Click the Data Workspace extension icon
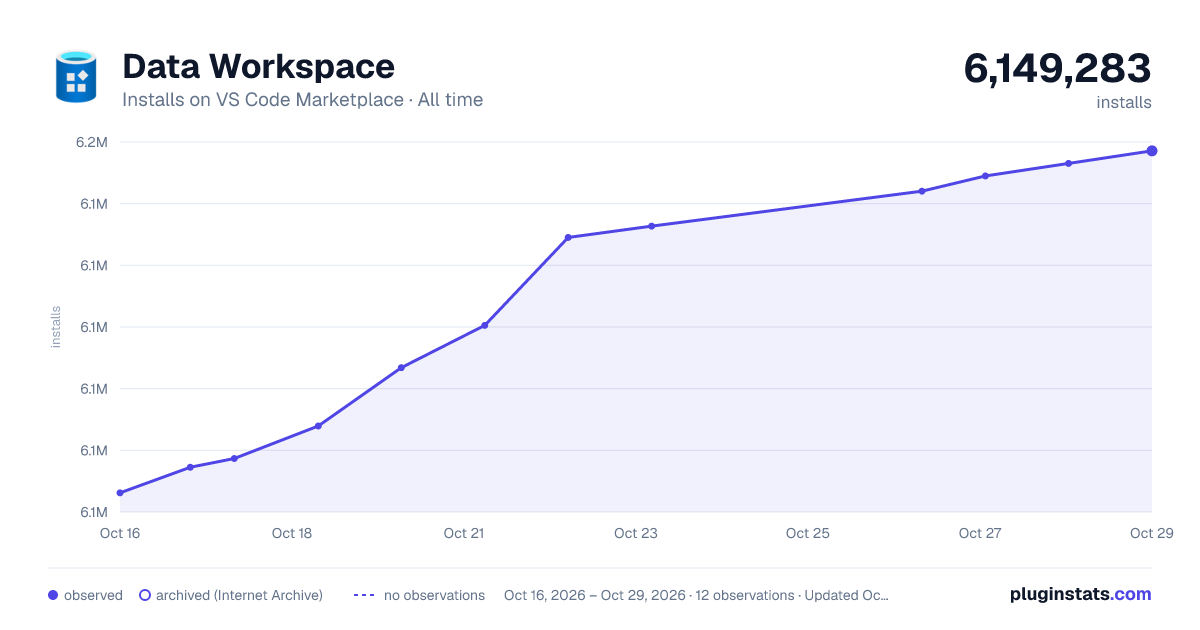Screen dimensions: 1200x630 tap(76, 76)
